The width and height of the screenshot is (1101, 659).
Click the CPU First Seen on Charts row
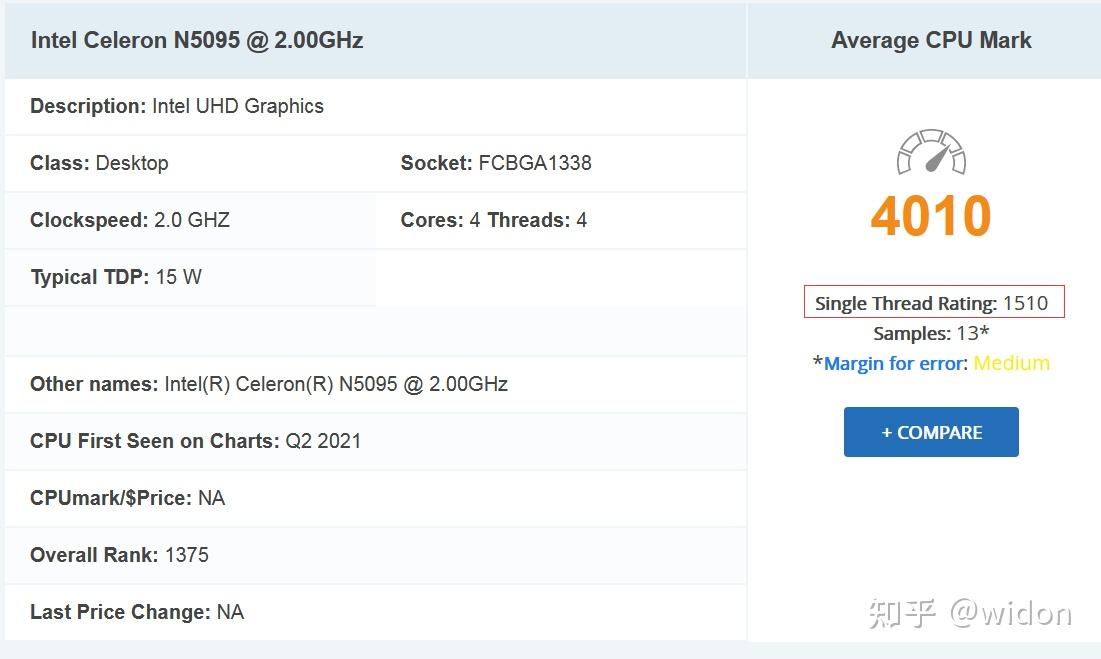coord(196,441)
